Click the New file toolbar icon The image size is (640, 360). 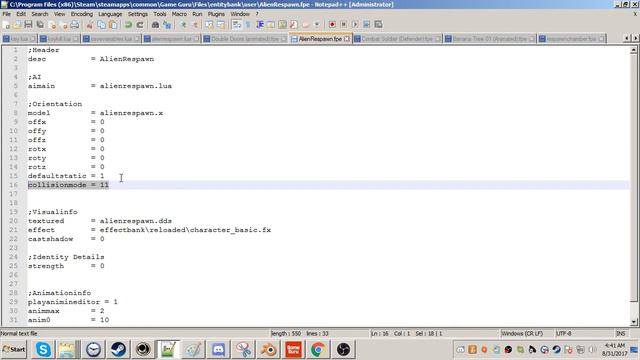pos(6,25)
